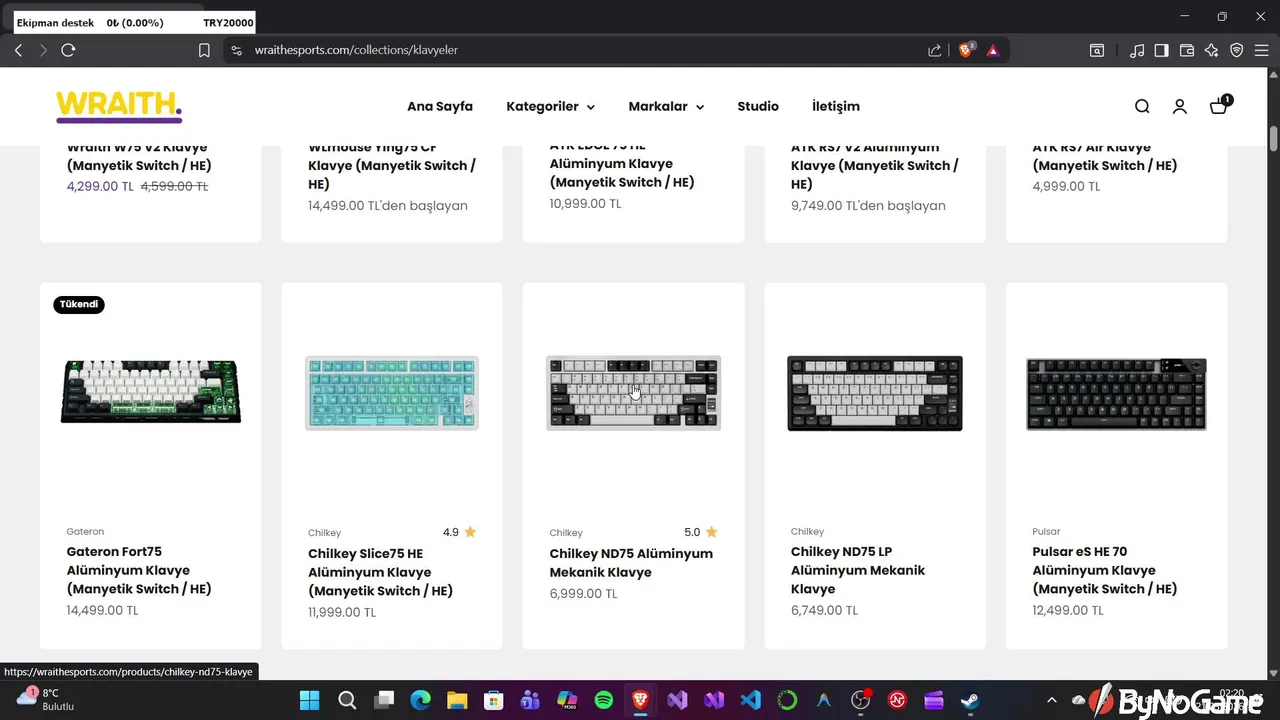1280x720 pixels.
Task: Open Chilkey Slice75 HE keyboard image
Action: pyautogui.click(x=392, y=393)
